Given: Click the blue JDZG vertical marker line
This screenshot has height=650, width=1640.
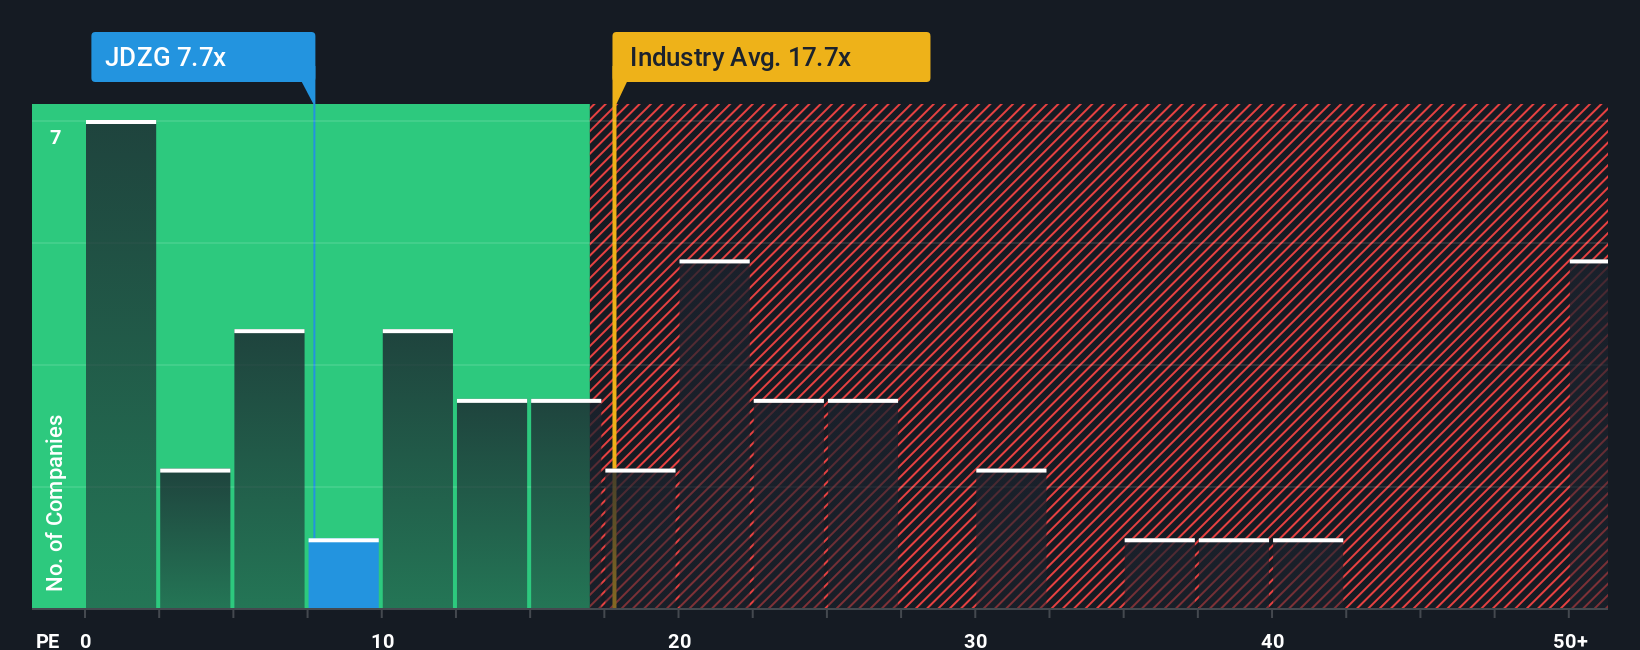Looking at the screenshot, I should (x=314, y=321).
